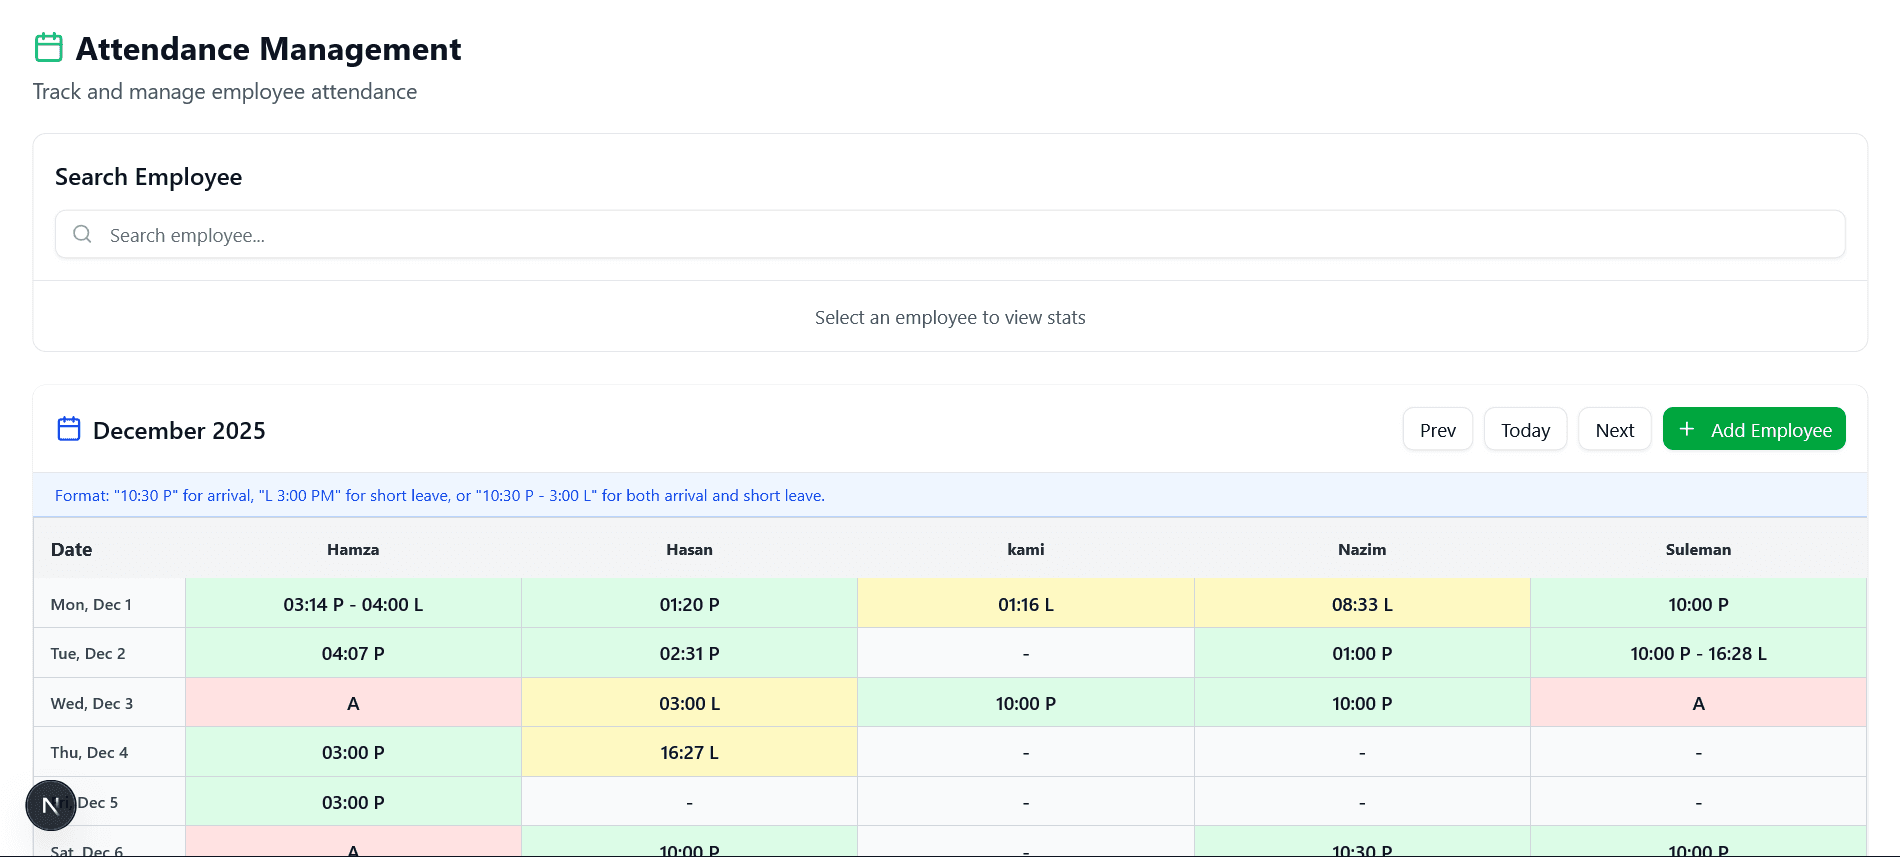Viewport: 1900px width, 857px height.
Task: Click kami's empty Dec 2 cell
Action: point(1026,653)
